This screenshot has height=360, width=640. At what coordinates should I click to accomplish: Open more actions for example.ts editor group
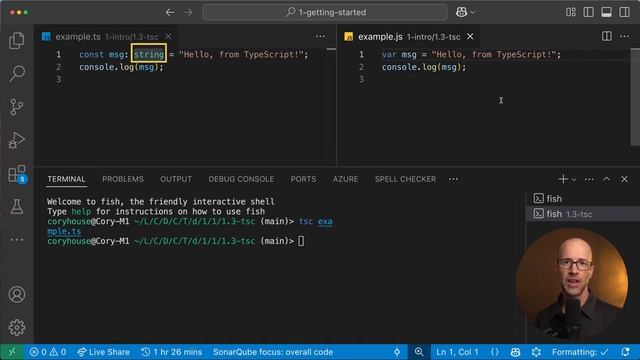coord(320,37)
